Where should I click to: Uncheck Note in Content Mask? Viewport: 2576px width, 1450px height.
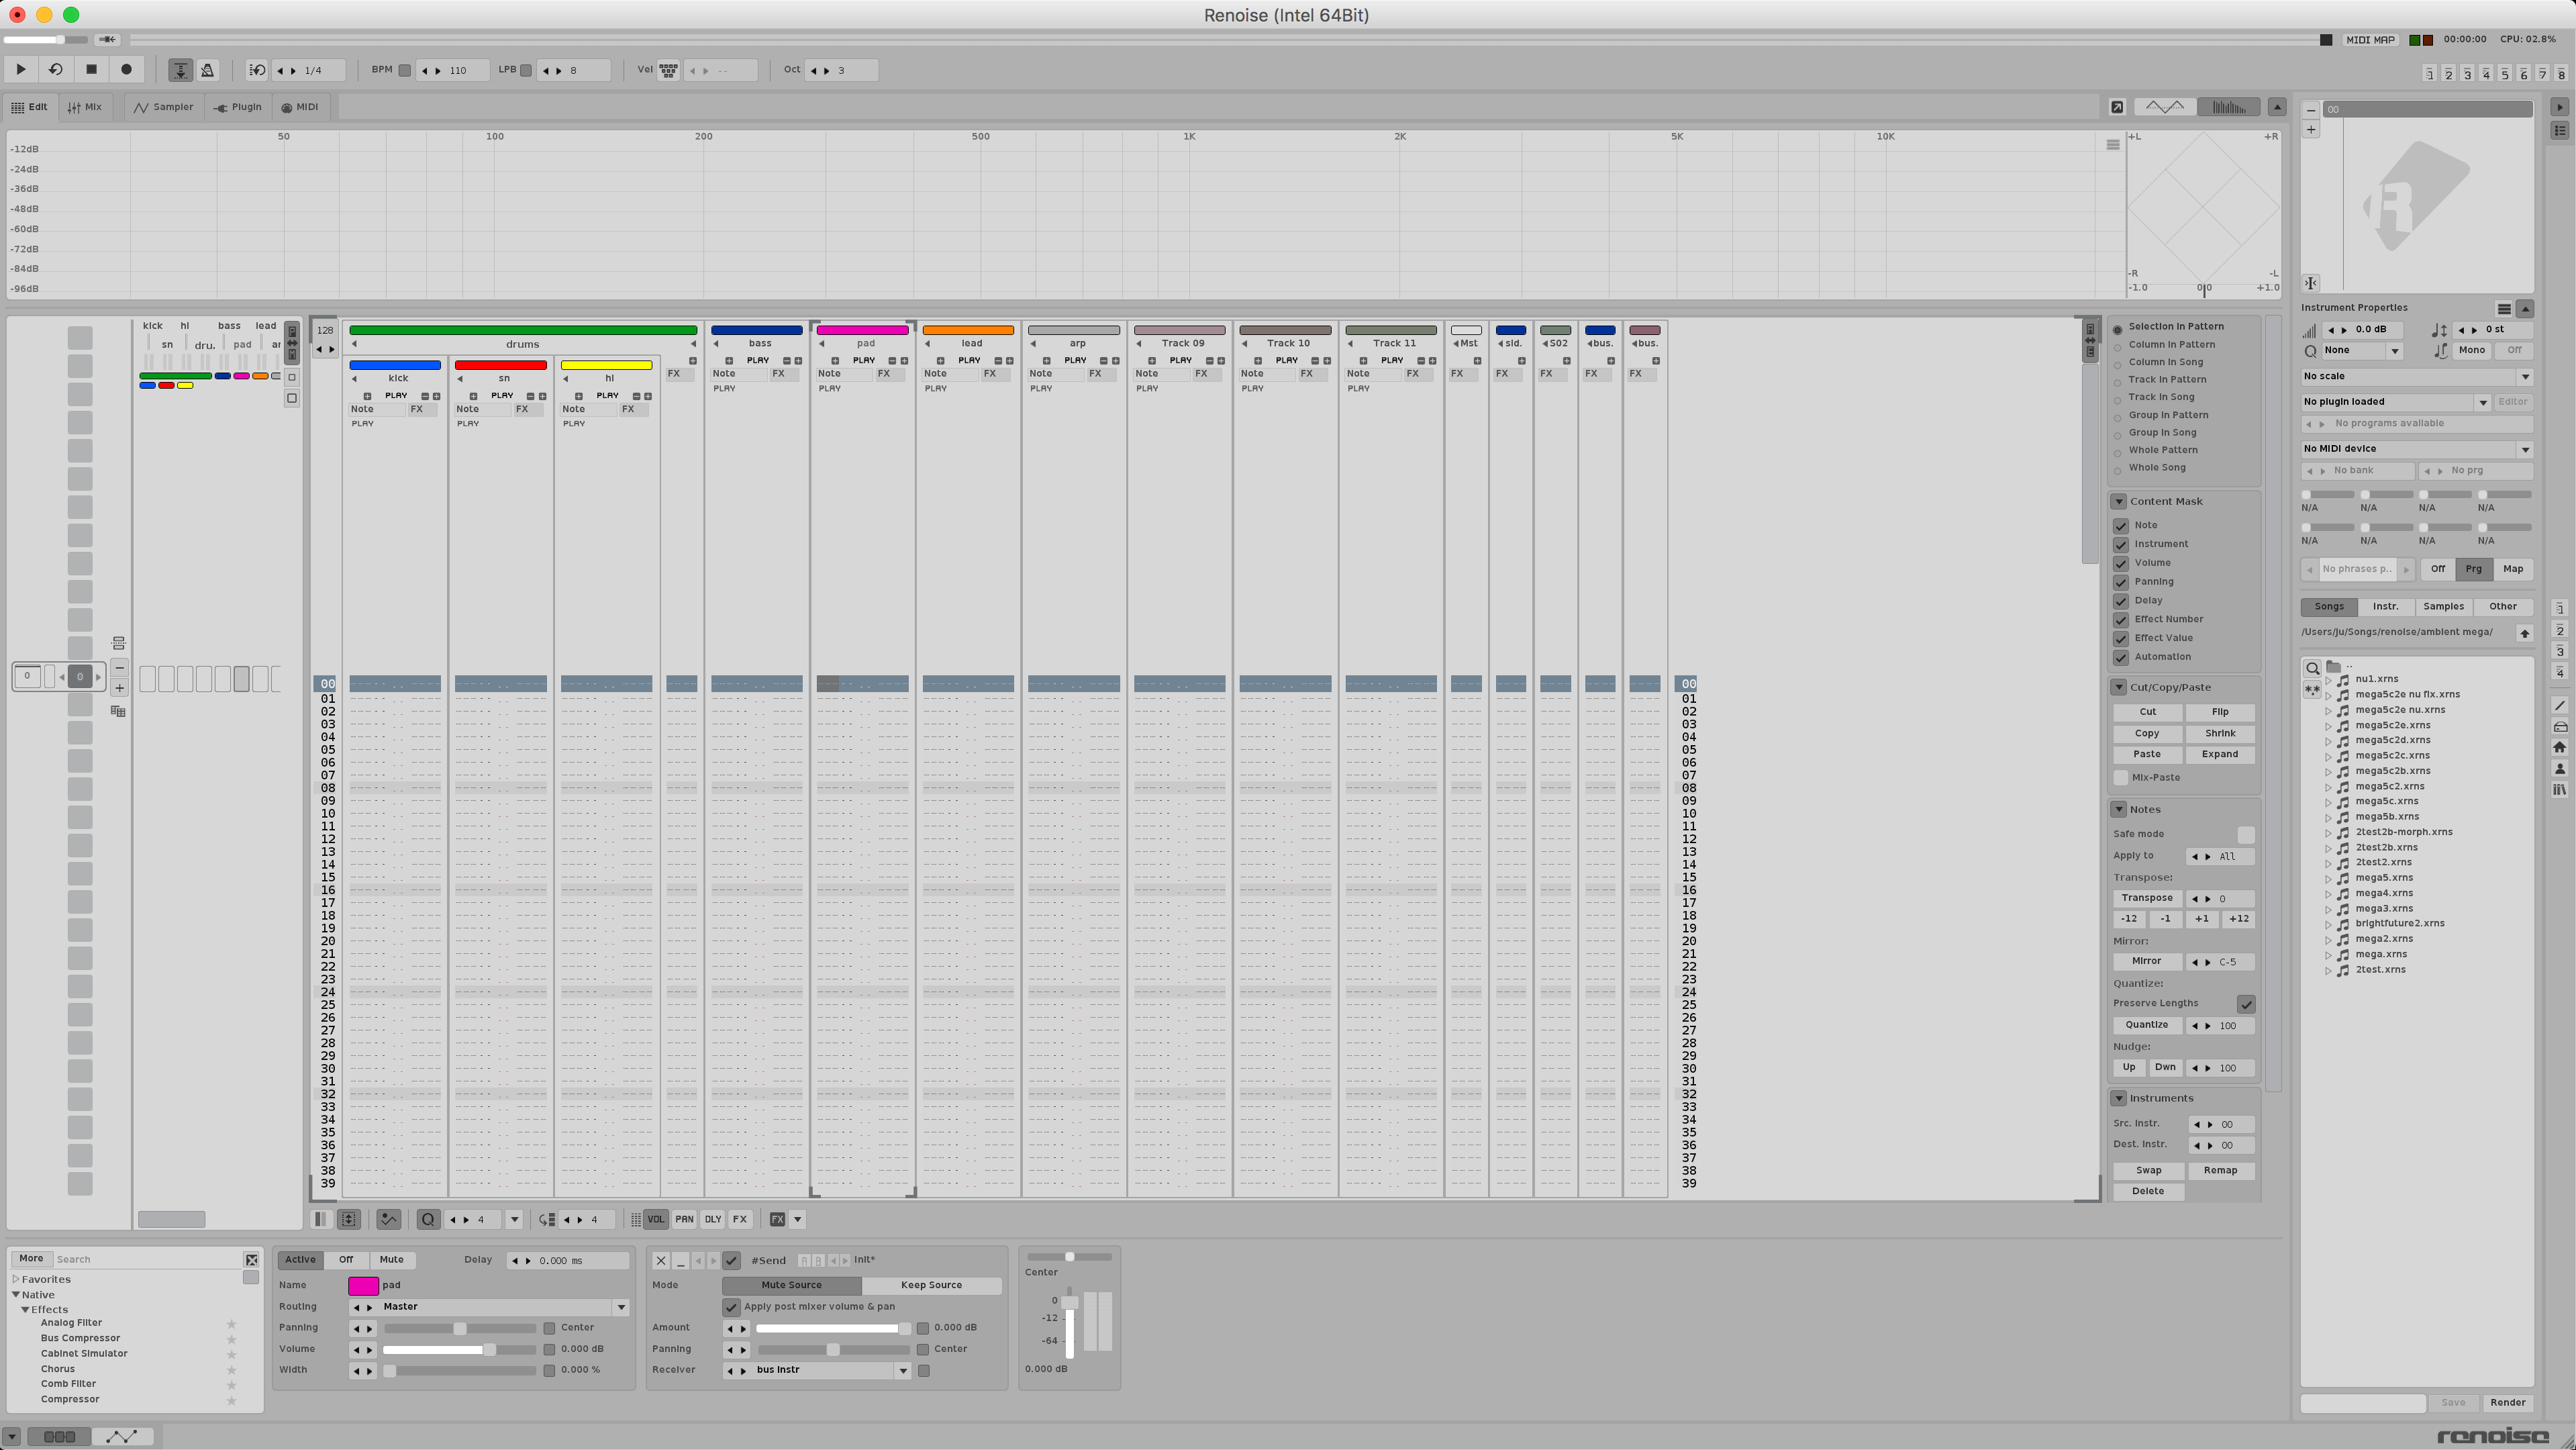pyautogui.click(x=2120, y=526)
